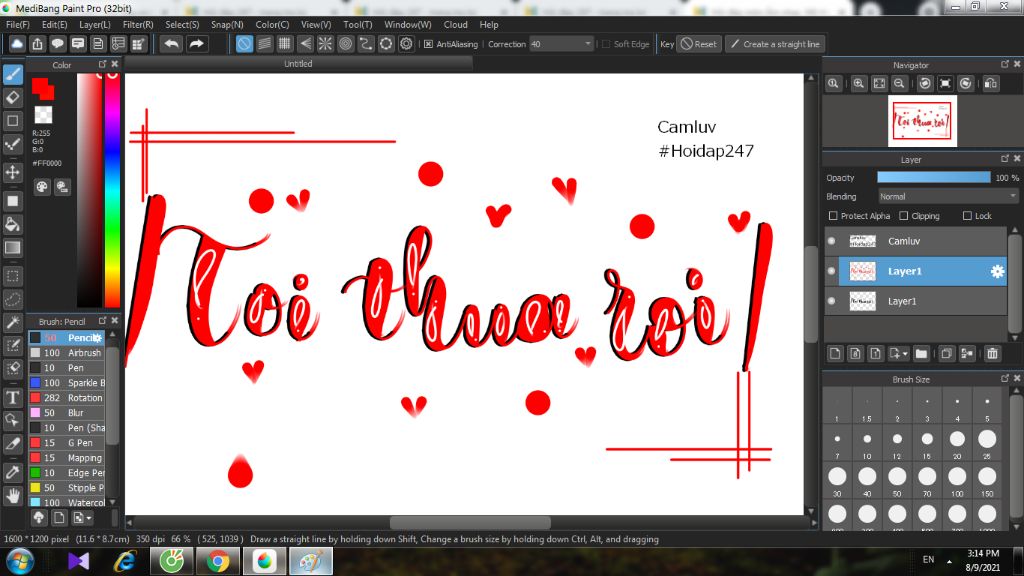This screenshot has height=576, width=1024.
Task: Hide the selected Layer1 layer
Action: click(x=831, y=271)
